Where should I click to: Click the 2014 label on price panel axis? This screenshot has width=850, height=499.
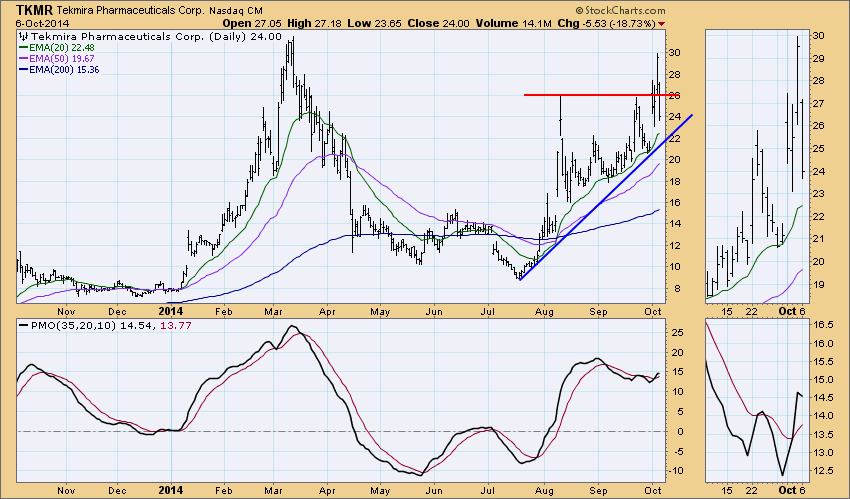[170, 311]
